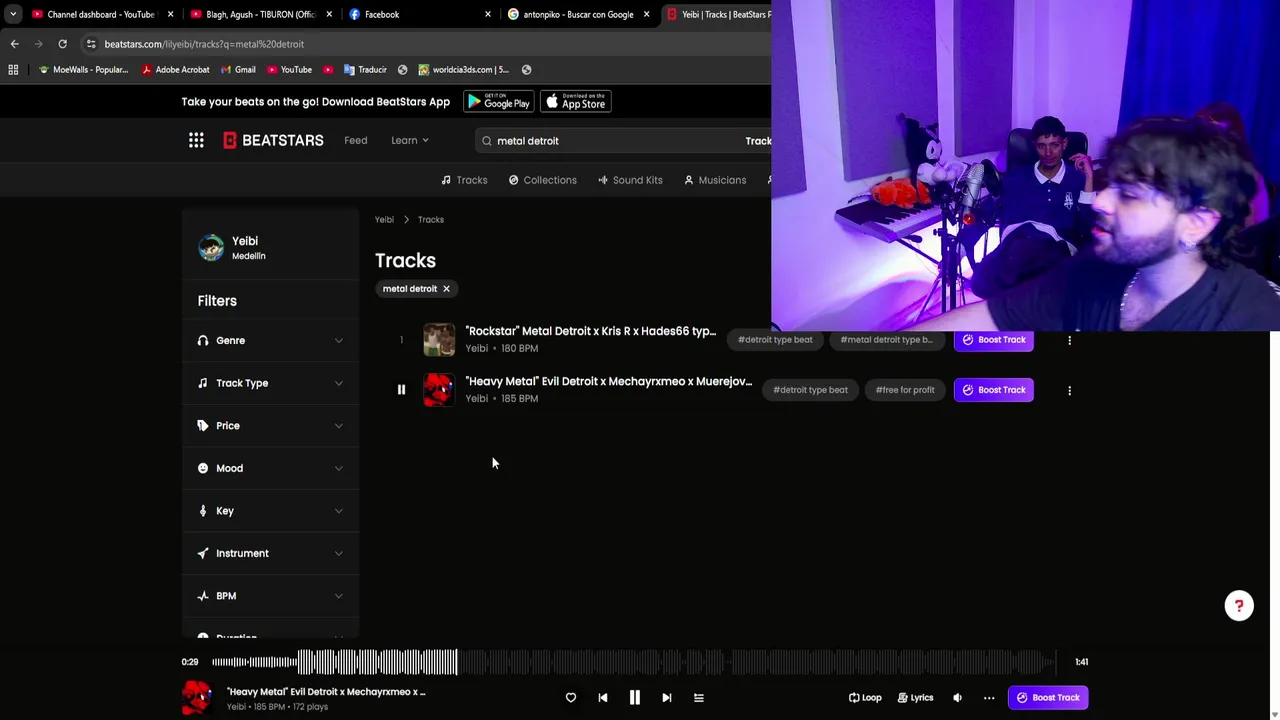
Task: Open the browser tab search dropdown
Action: pos(12,14)
